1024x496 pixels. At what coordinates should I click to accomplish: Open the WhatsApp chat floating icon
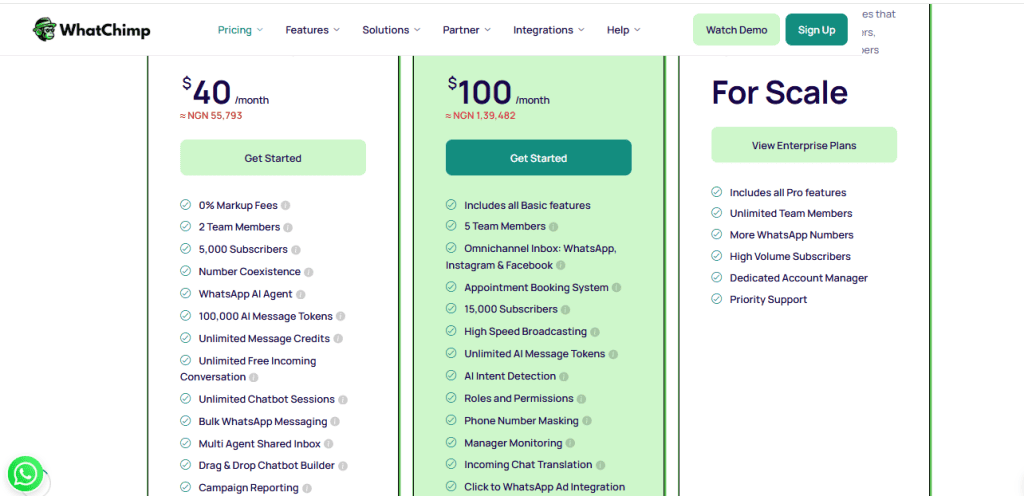pos(25,473)
